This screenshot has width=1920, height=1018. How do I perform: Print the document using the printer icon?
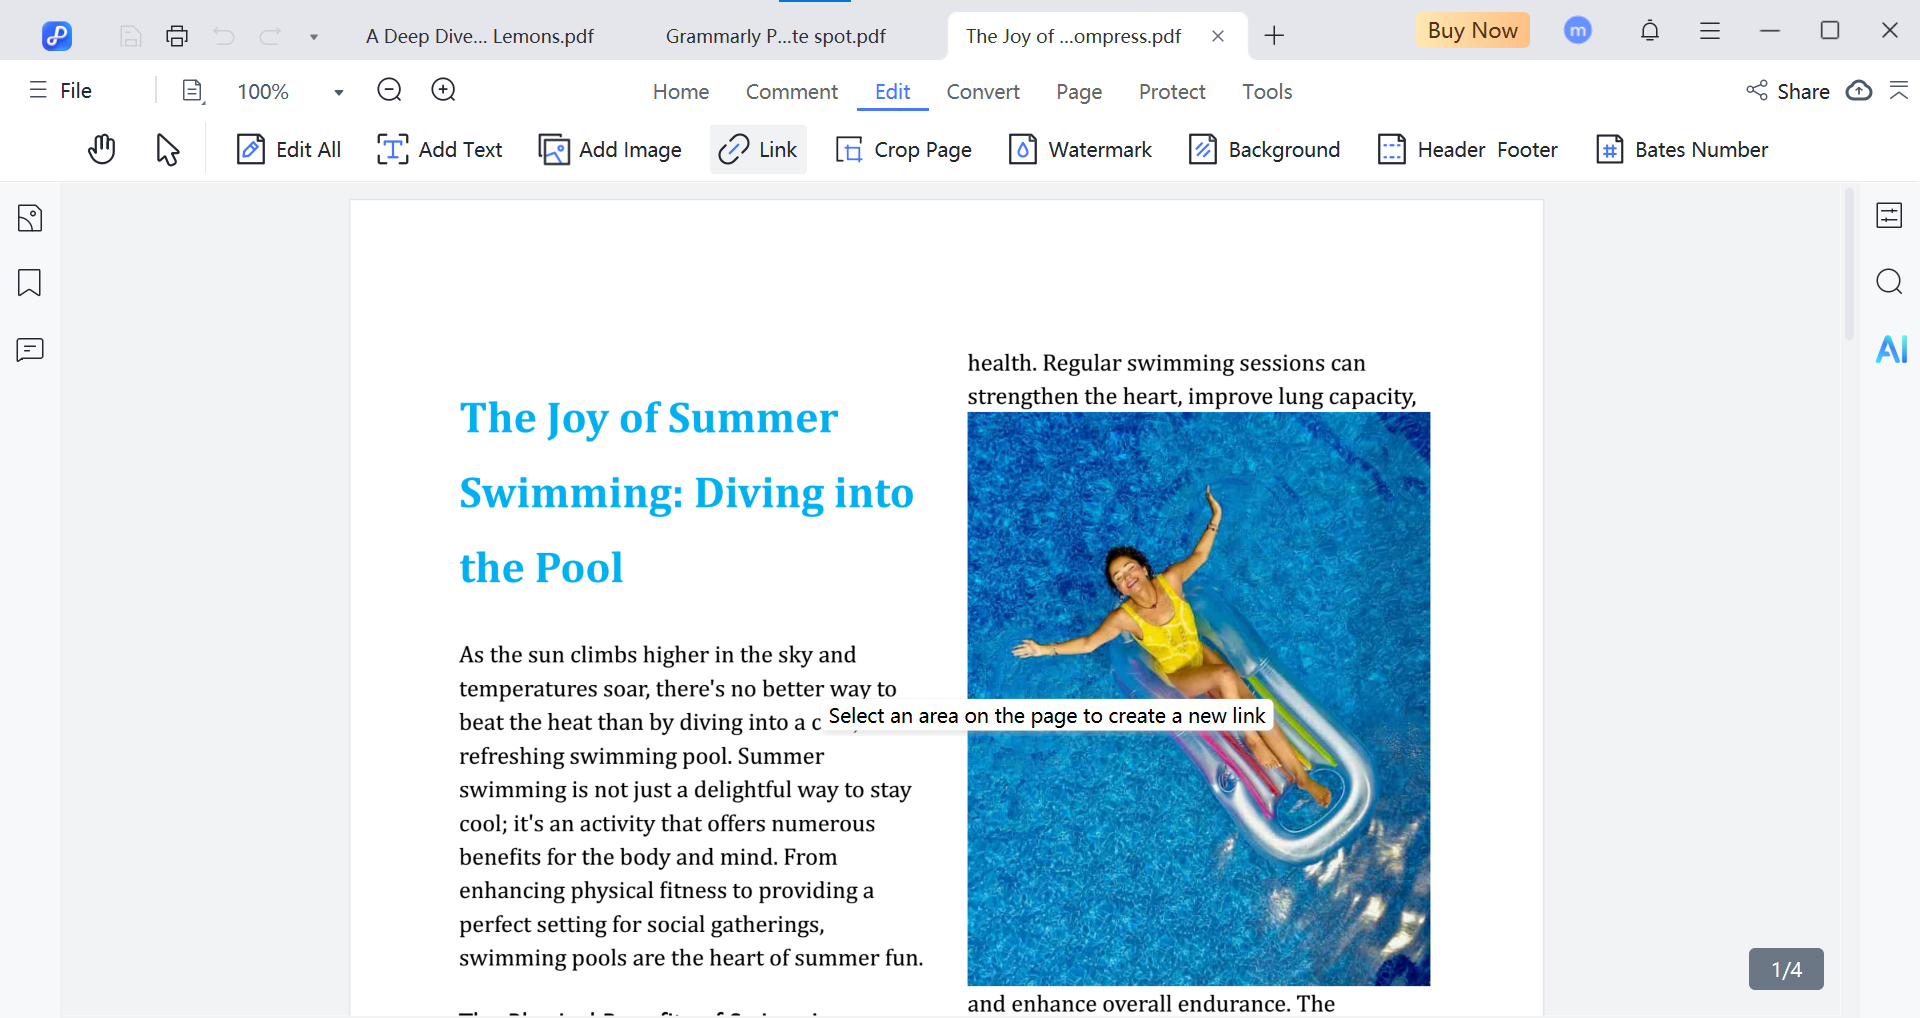click(177, 37)
